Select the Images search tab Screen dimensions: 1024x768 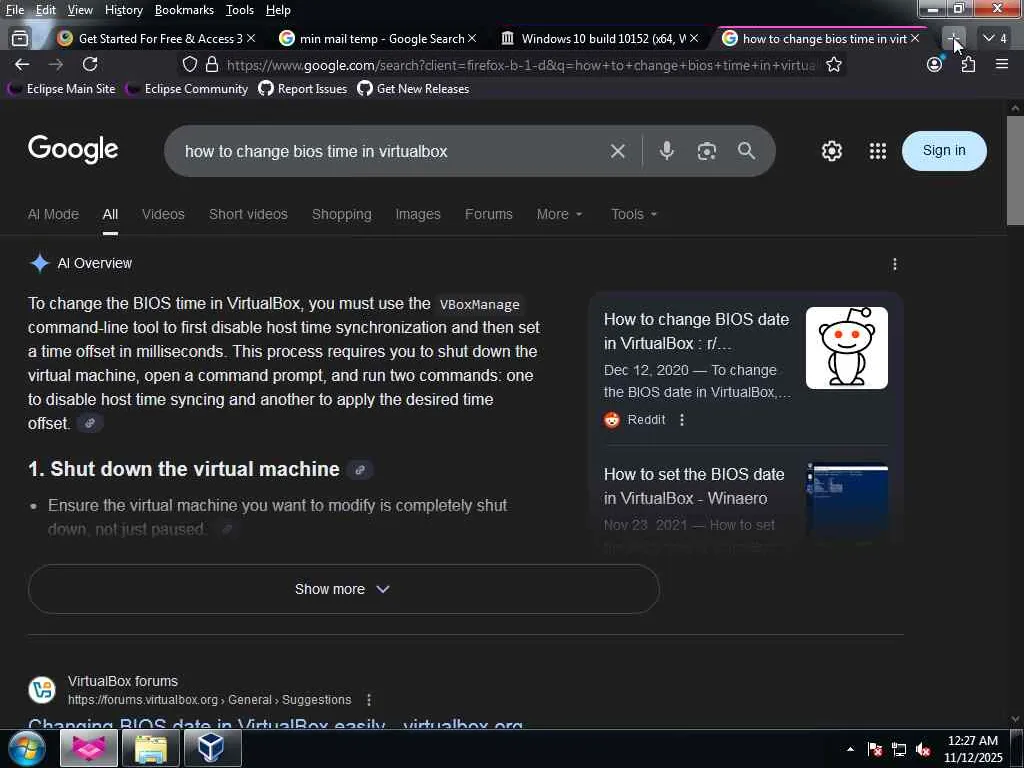418,214
